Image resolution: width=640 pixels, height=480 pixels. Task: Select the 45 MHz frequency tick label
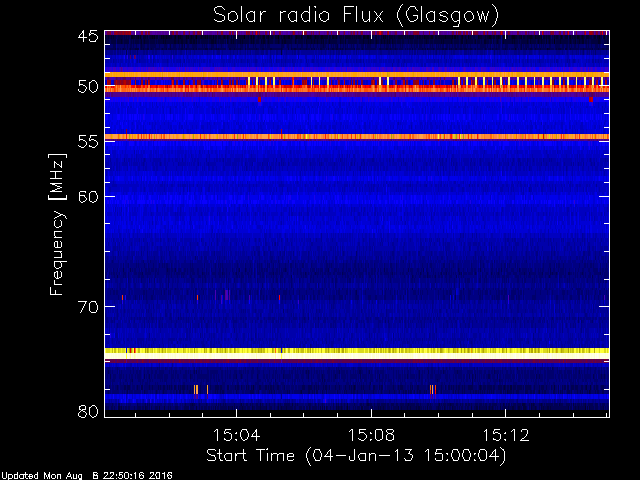(x=88, y=37)
